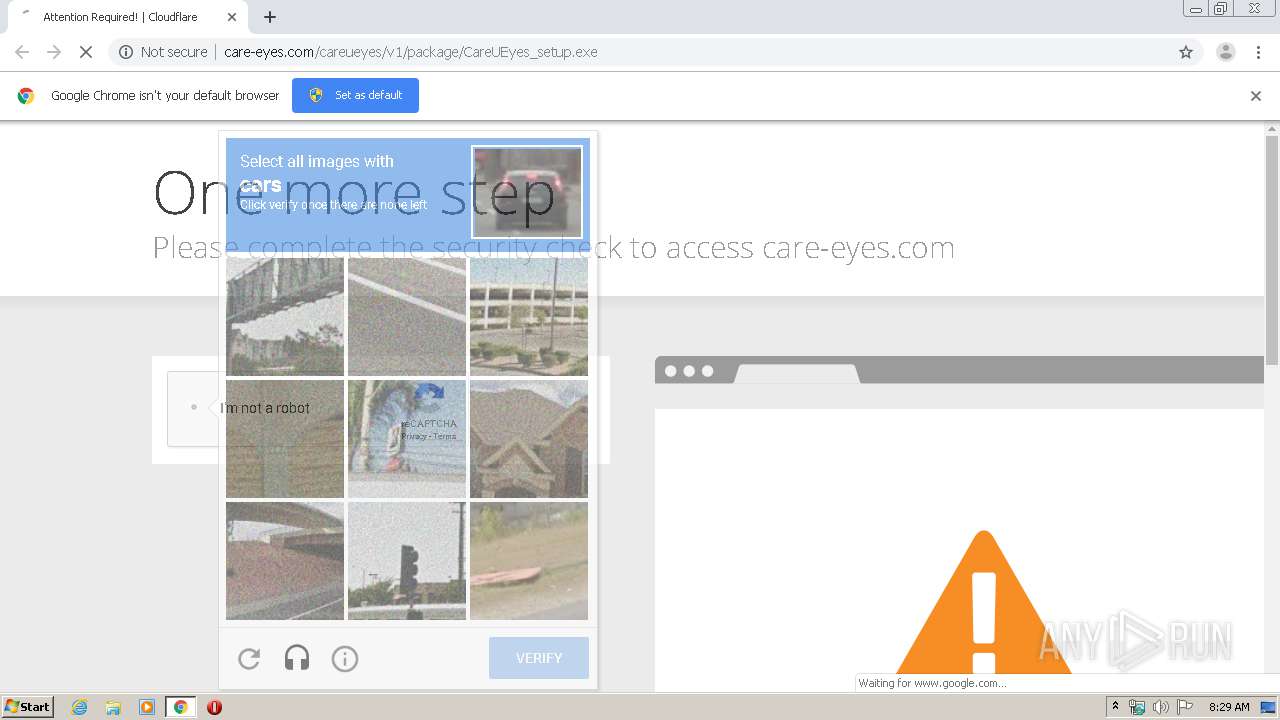The width and height of the screenshot is (1280, 720).
Task: Select the house rooftop tile
Action: point(529,439)
